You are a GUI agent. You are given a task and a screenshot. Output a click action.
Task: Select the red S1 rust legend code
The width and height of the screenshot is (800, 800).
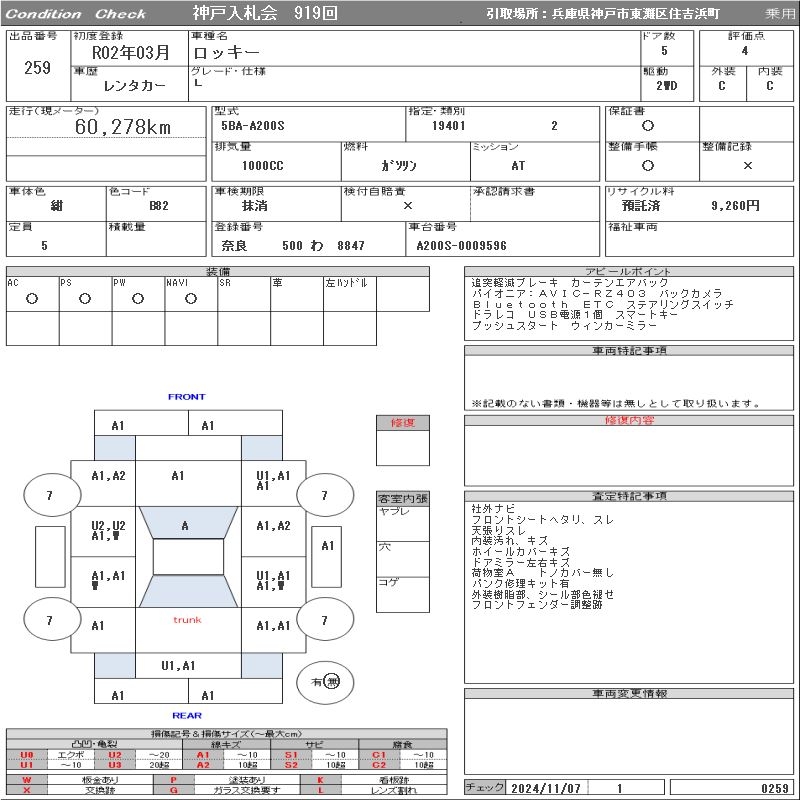[x=291, y=755]
